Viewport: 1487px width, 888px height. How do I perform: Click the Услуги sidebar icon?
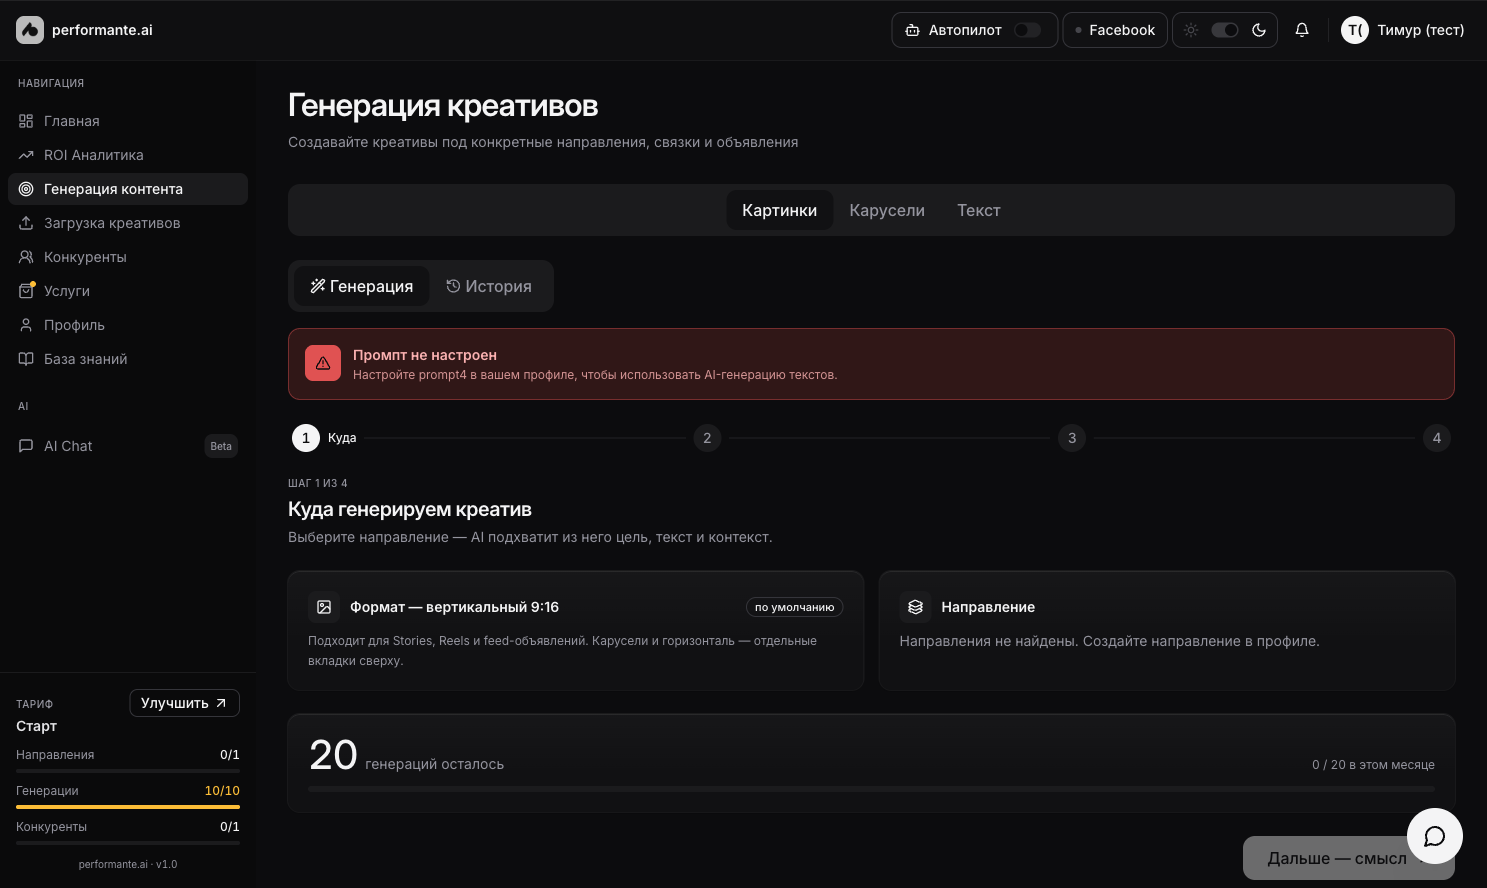[26, 291]
